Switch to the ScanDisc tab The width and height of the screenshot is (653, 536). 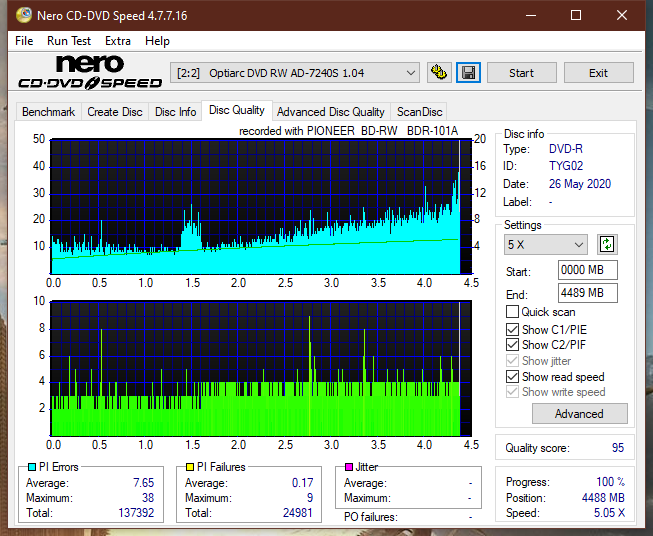419,112
